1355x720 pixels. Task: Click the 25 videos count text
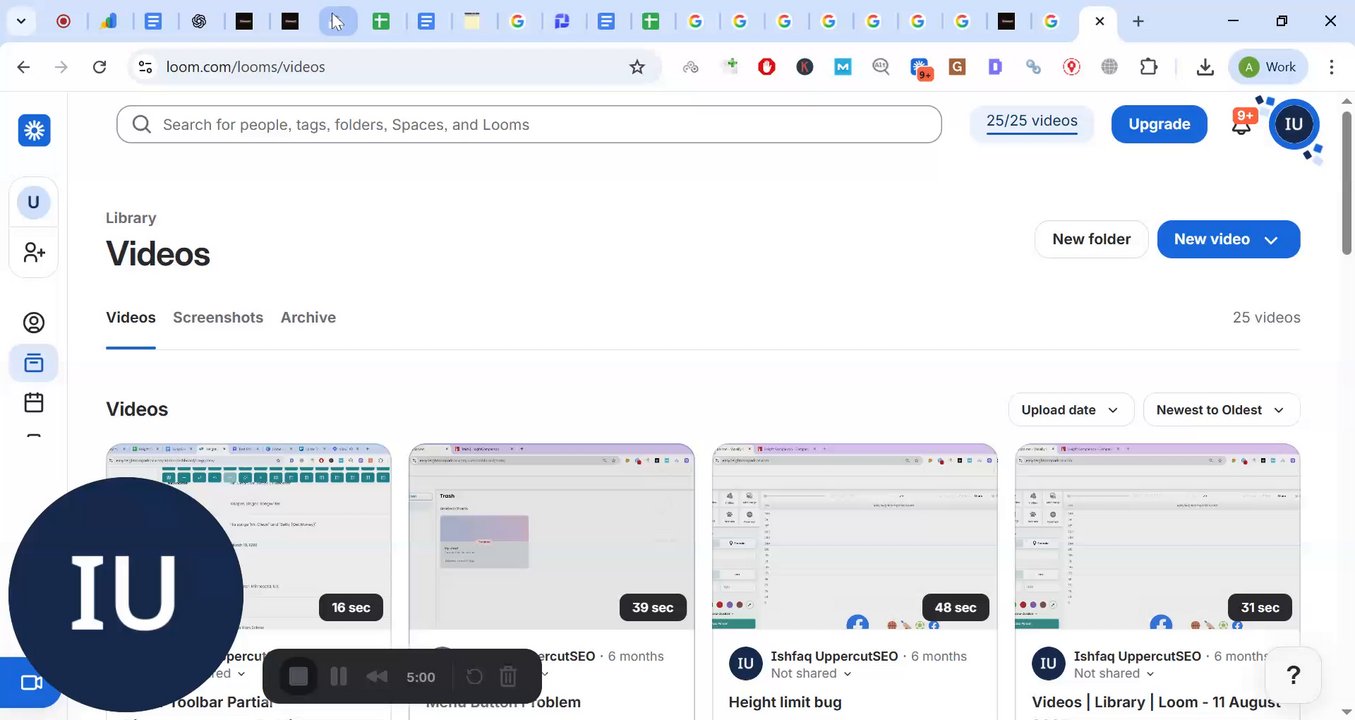(1266, 317)
